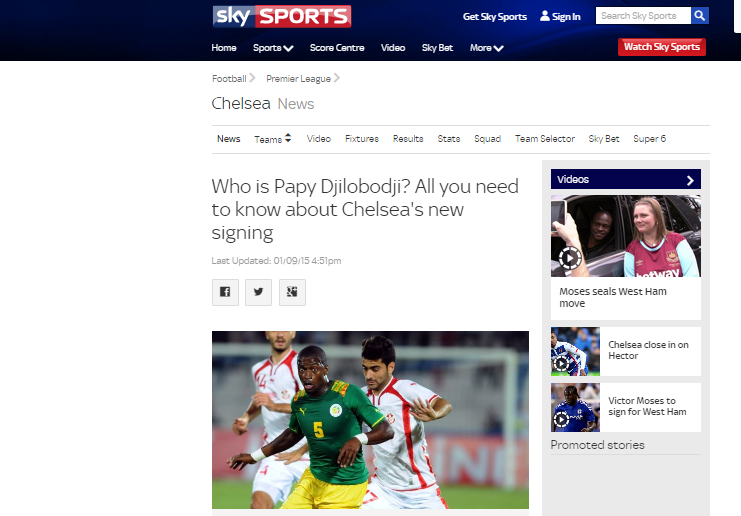Click the search magnifier button
Image resolution: width=741 pixels, height=516 pixels.
click(x=699, y=16)
